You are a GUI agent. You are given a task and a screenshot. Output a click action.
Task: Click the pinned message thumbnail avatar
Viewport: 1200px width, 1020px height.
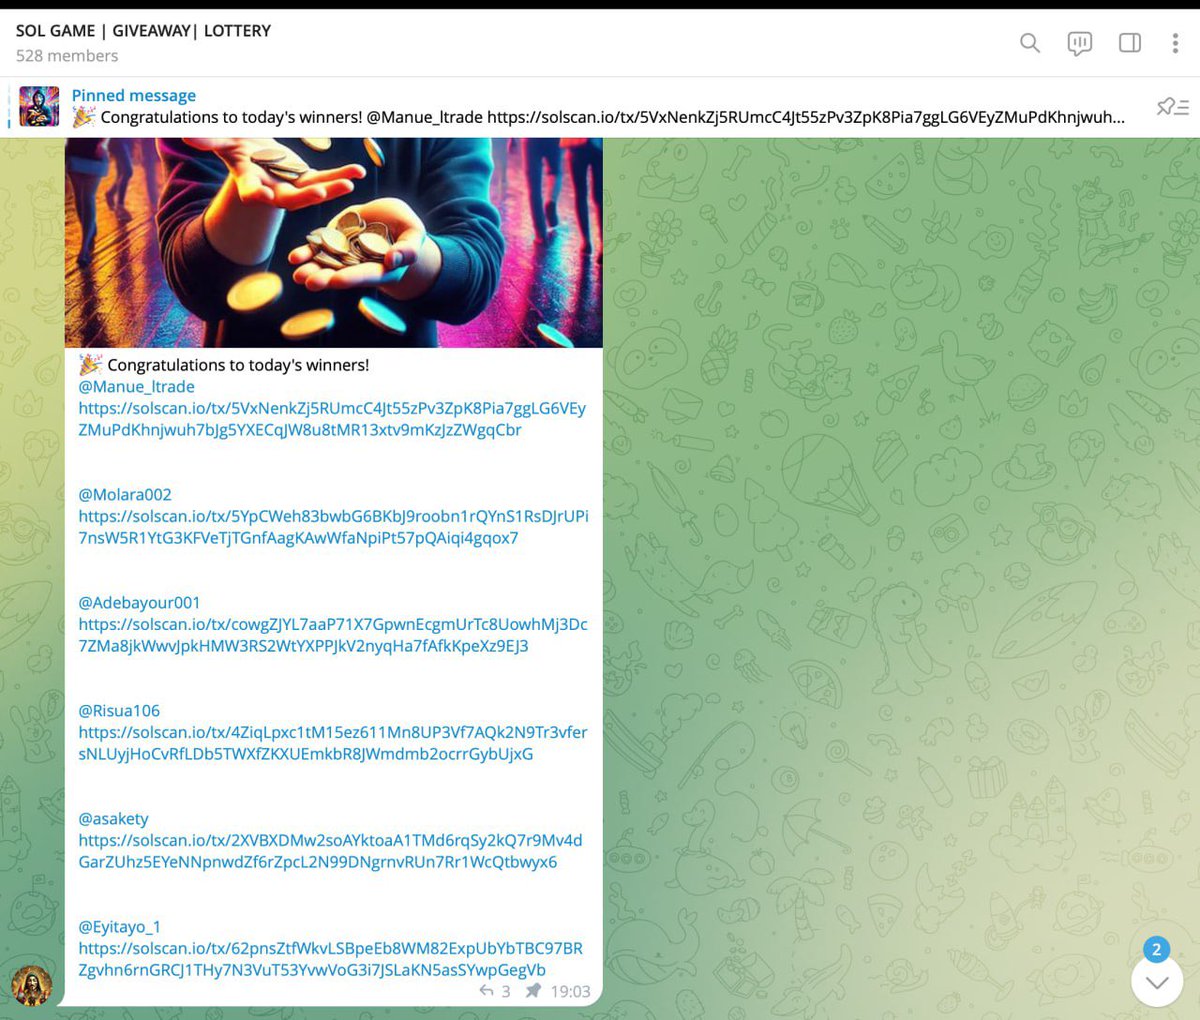(39, 106)
